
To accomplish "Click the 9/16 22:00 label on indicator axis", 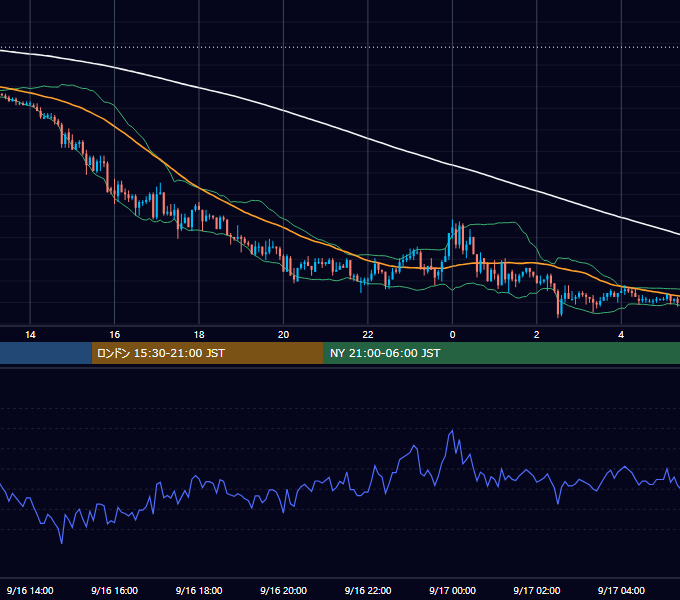I will click(x=368, y=590).
